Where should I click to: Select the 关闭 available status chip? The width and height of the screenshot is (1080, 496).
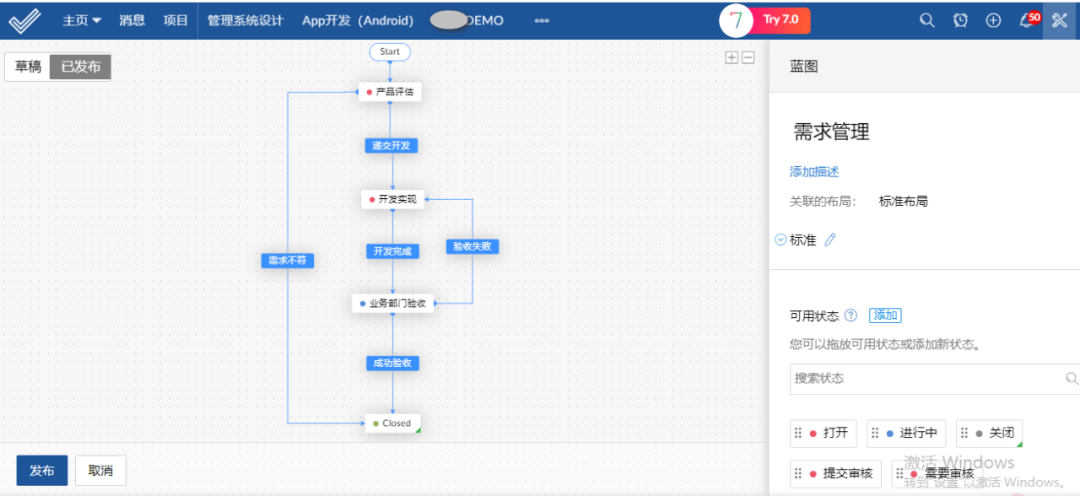click(990, 433)
